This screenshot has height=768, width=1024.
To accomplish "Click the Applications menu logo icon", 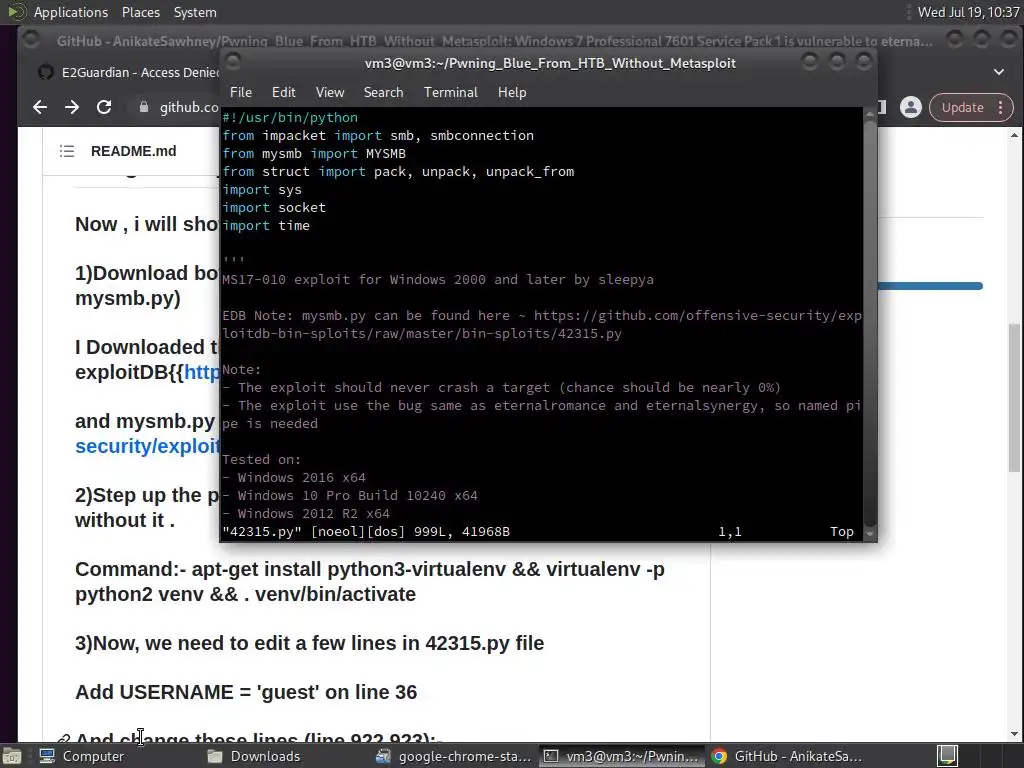I will [16, 12].
